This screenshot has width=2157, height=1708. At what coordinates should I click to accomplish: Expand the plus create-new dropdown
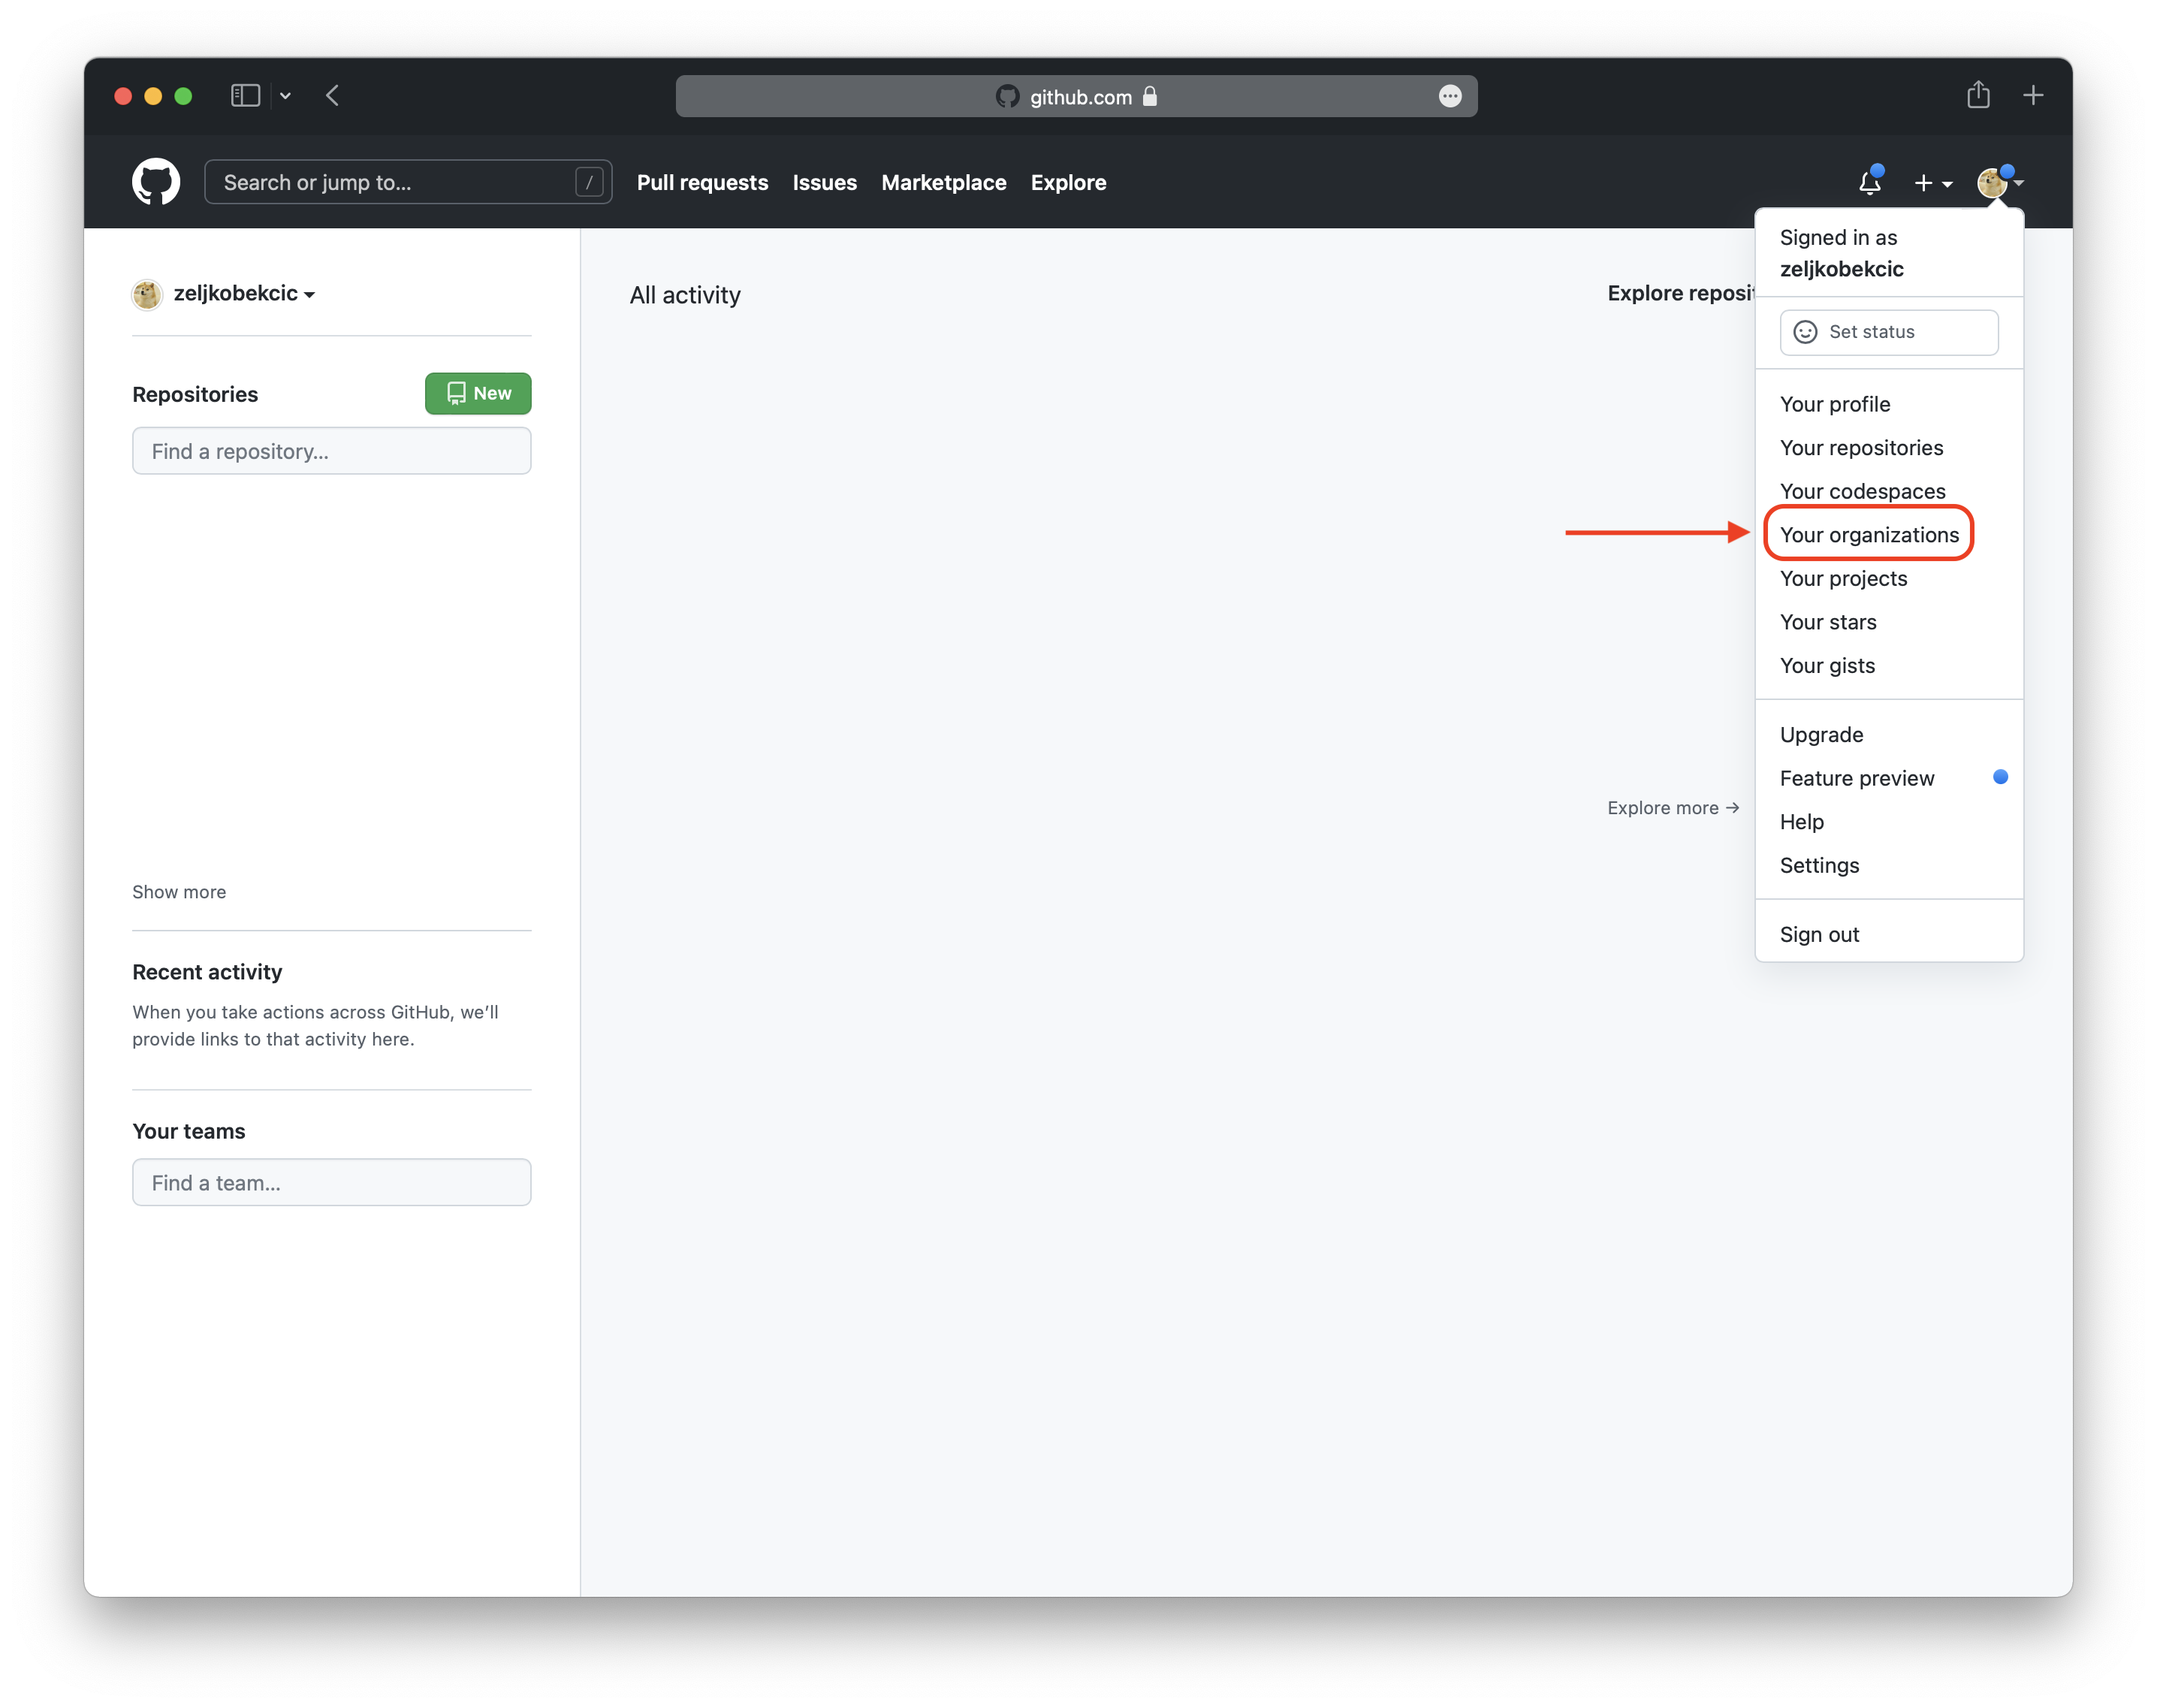(1932, 183)
